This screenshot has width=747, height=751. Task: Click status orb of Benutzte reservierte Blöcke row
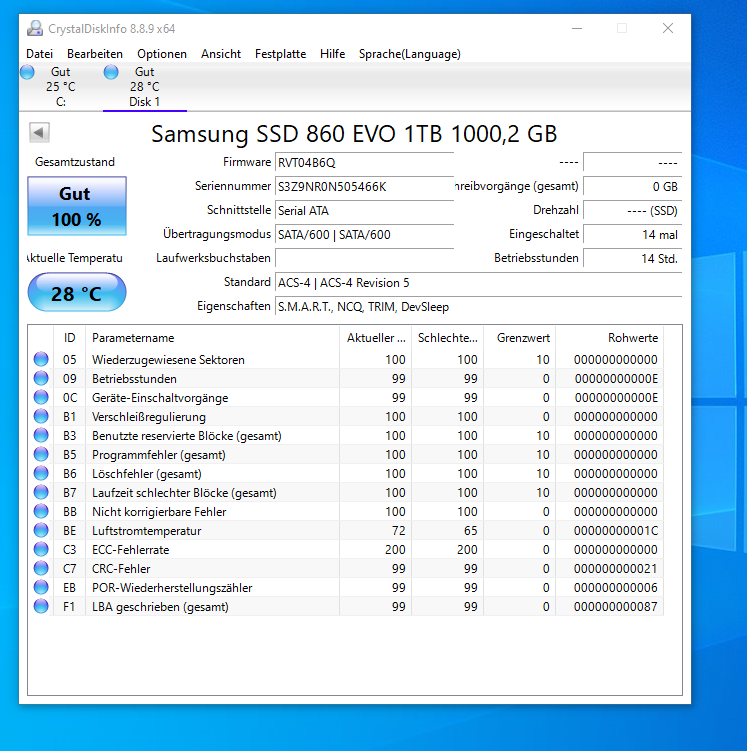pos(41,435)
